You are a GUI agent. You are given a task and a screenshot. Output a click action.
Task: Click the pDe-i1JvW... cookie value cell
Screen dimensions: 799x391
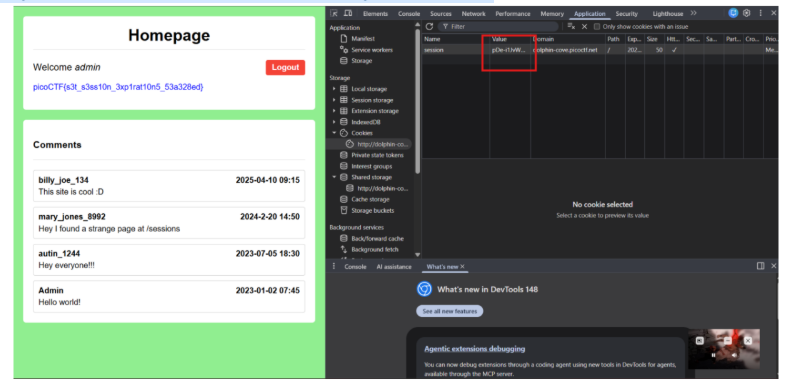tap(510, 50)
